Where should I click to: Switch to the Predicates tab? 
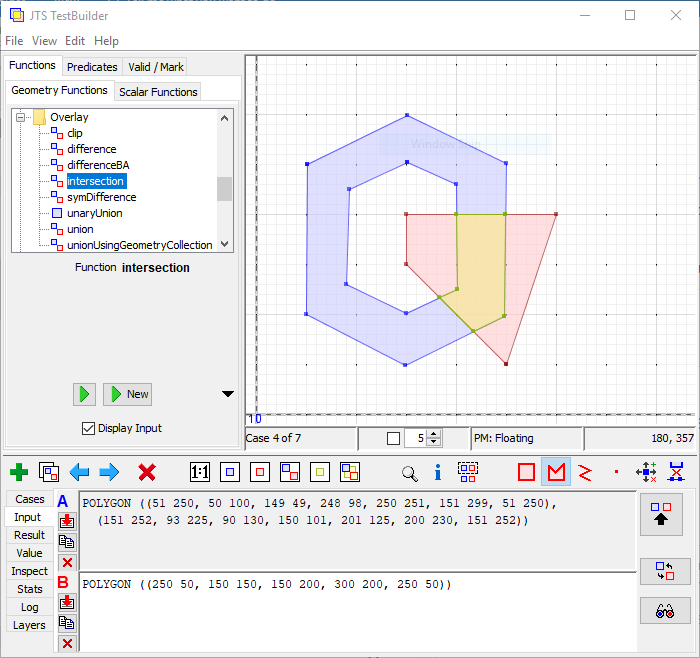pos(92,67)
